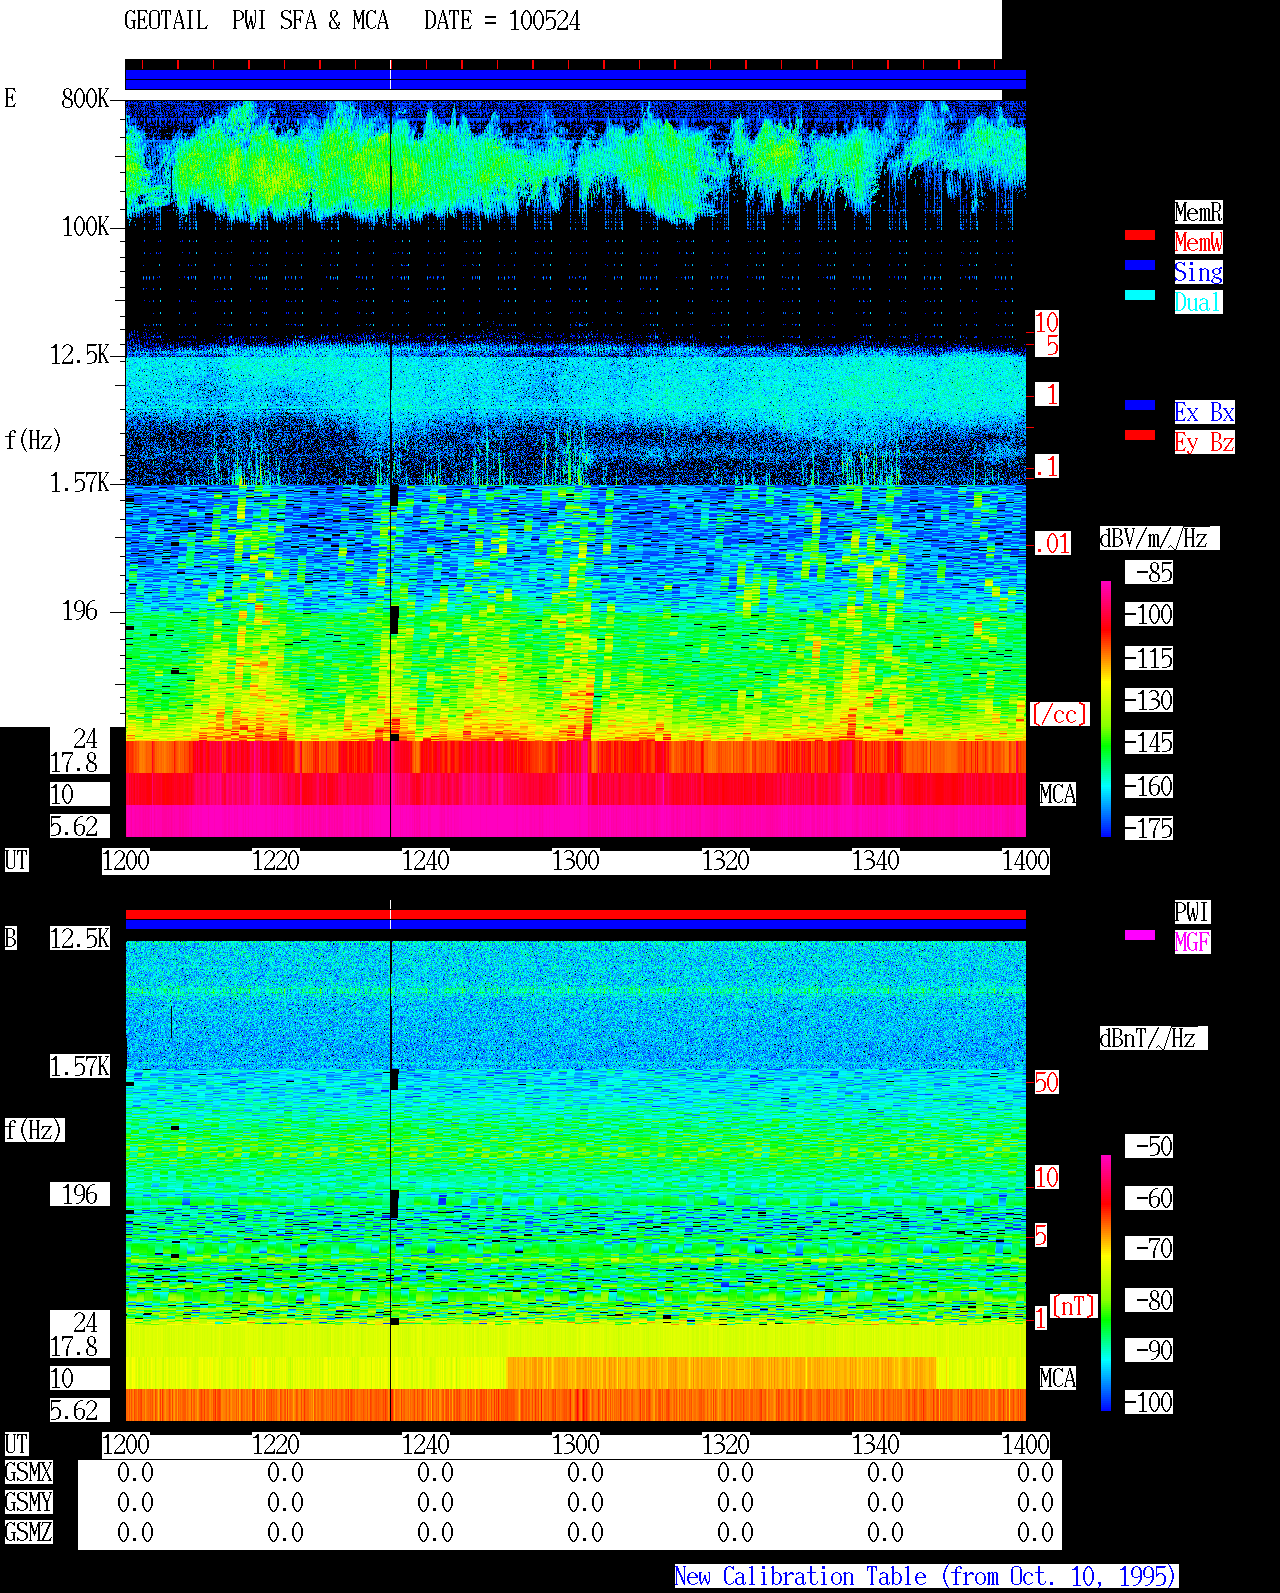The width and height of the screenshot is (1280, 1593).
Task: Click the lower MCA label
Action: point(1057,1378)
